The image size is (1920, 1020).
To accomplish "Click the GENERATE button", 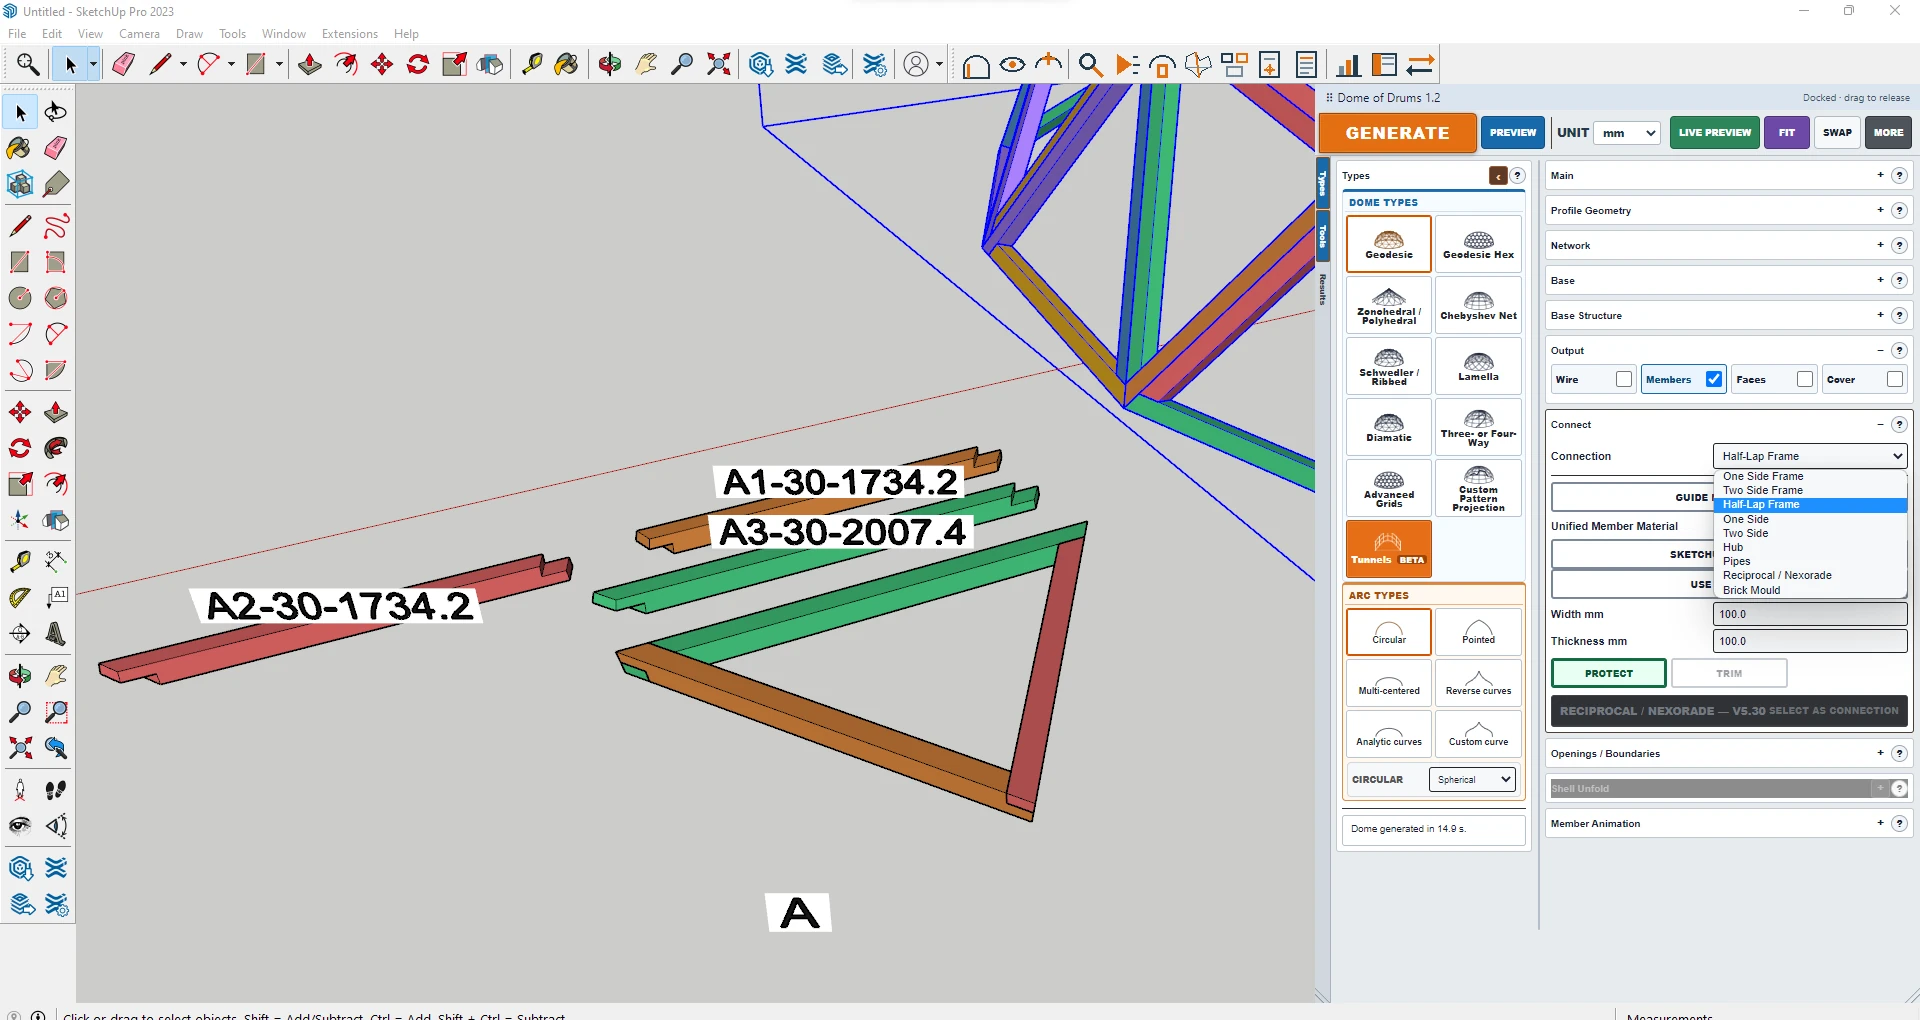I will click(1397, 133).
